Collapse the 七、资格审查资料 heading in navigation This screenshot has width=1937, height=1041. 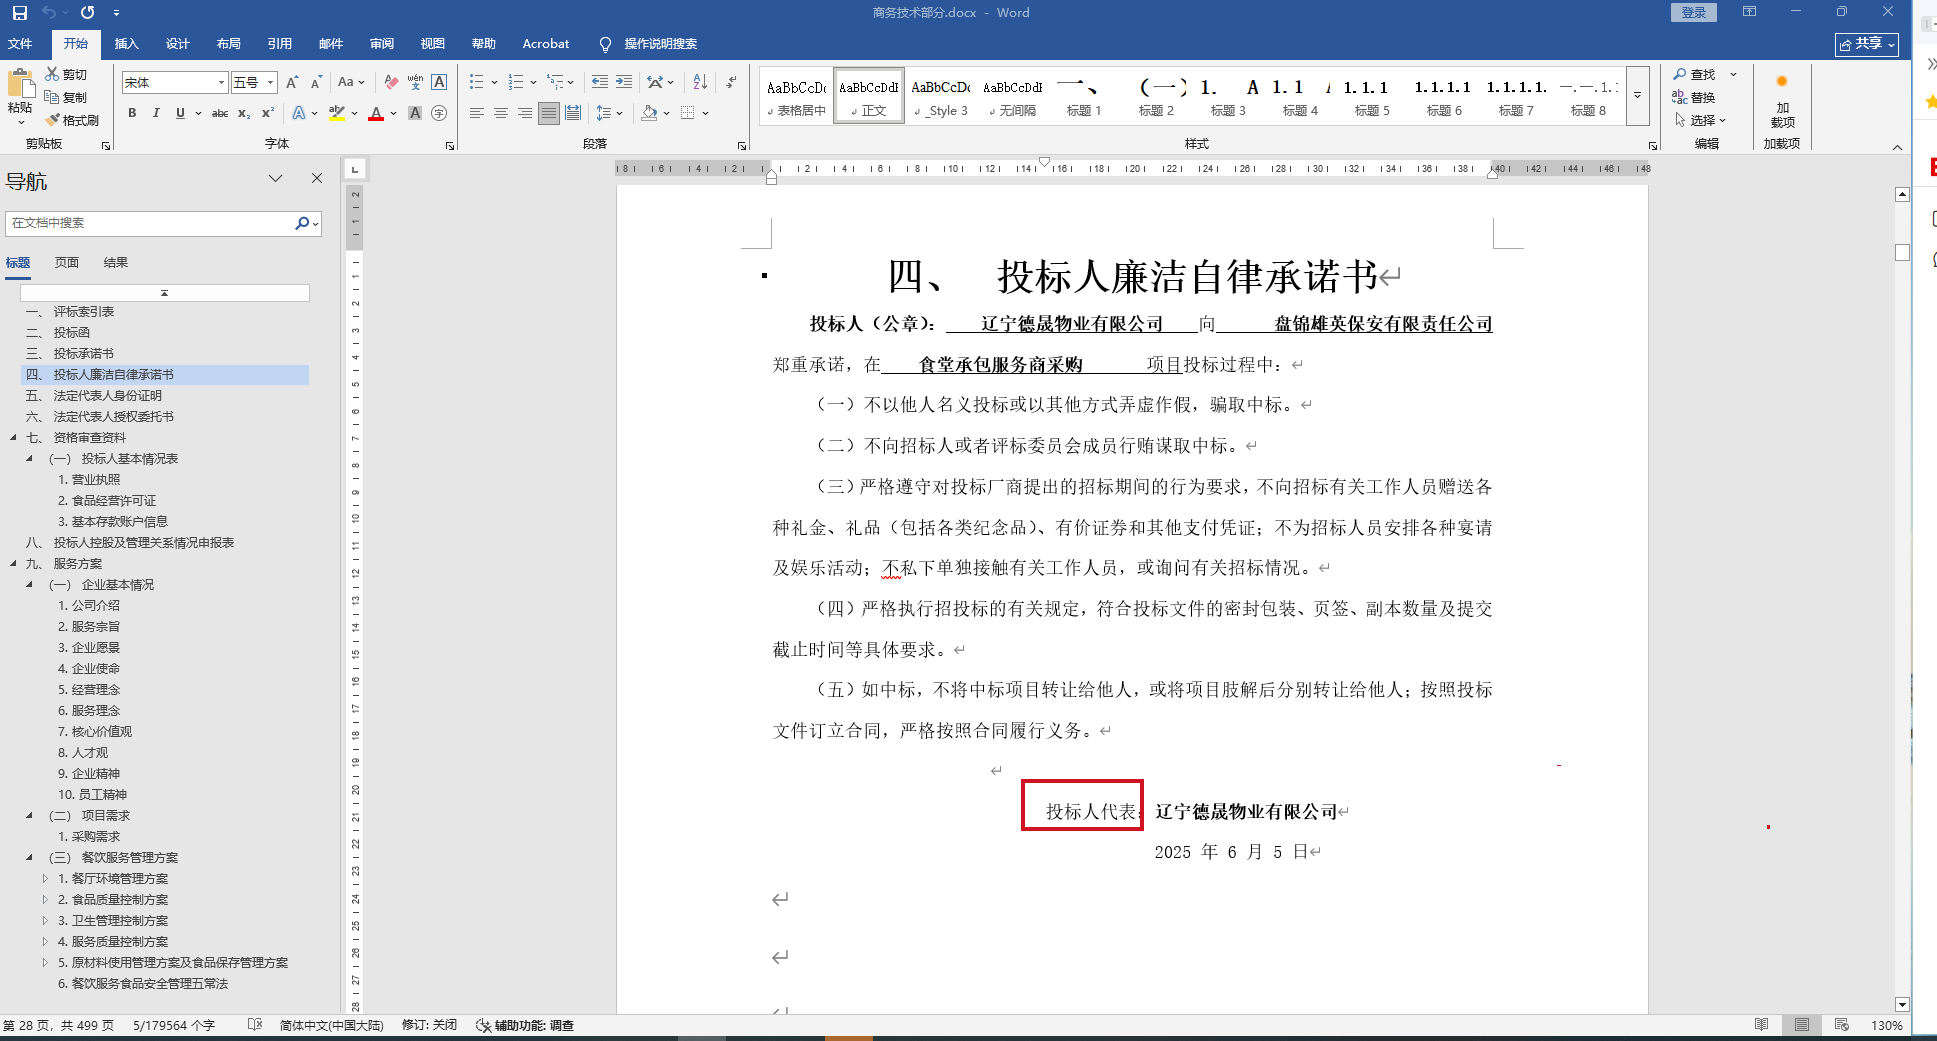[x=13, y=437]
